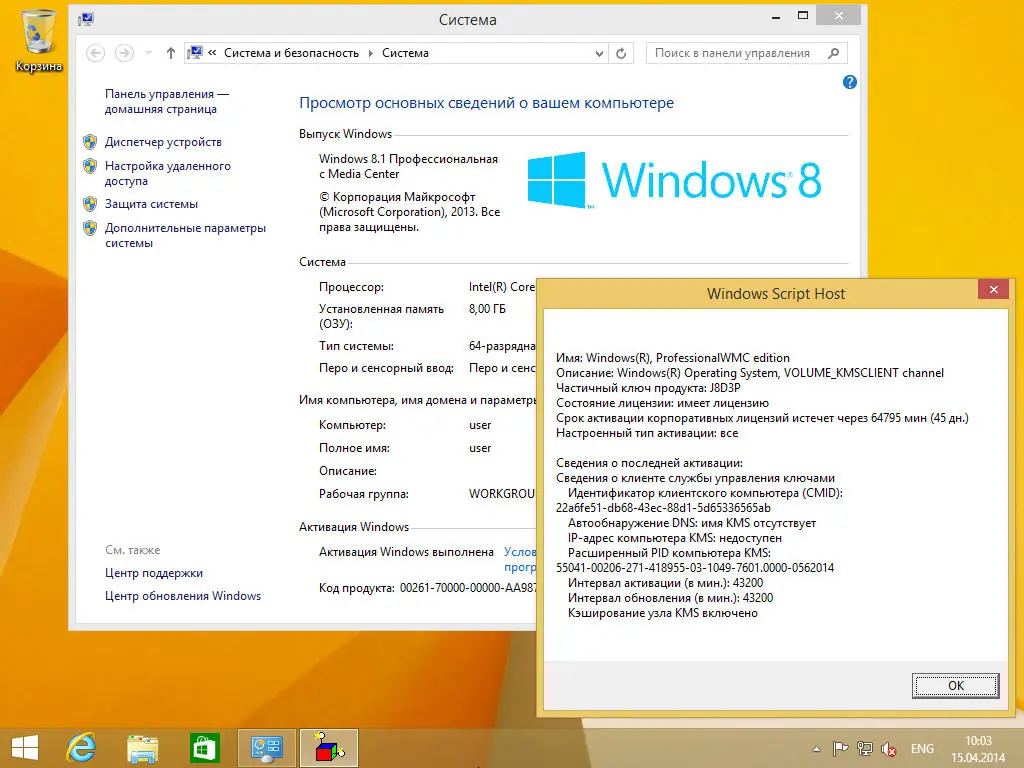Screen dimensions: 1024x768
Task: Open 'Панель управления — домашняя страница'
Action: [x=167, y=101]
